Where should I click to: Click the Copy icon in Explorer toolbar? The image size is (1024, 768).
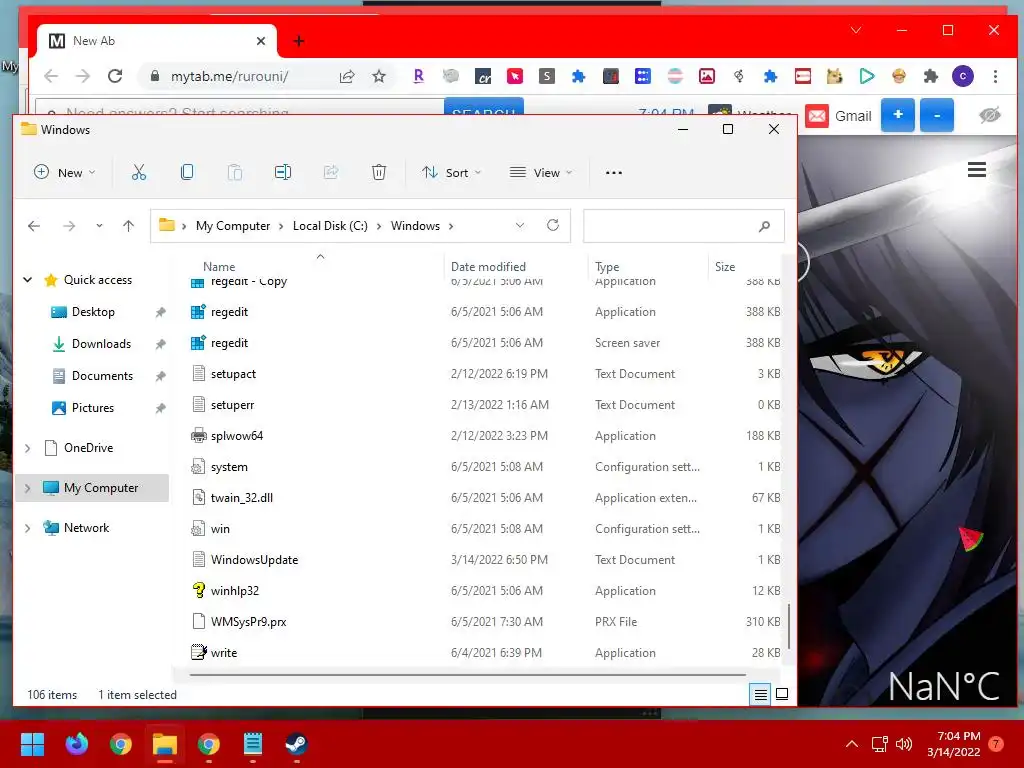pos(187,172)
